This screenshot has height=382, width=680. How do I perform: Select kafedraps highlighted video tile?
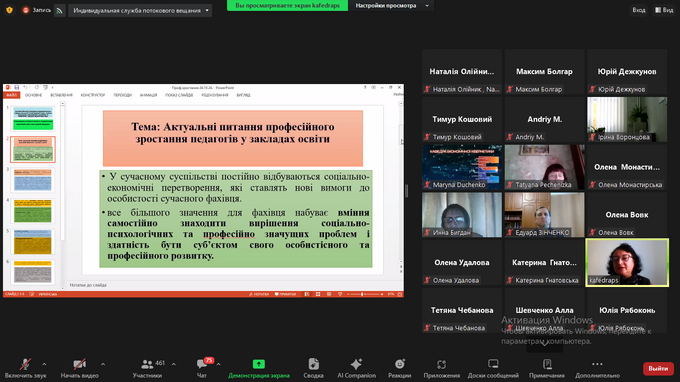pyautogui.click(x=627, y=262)
